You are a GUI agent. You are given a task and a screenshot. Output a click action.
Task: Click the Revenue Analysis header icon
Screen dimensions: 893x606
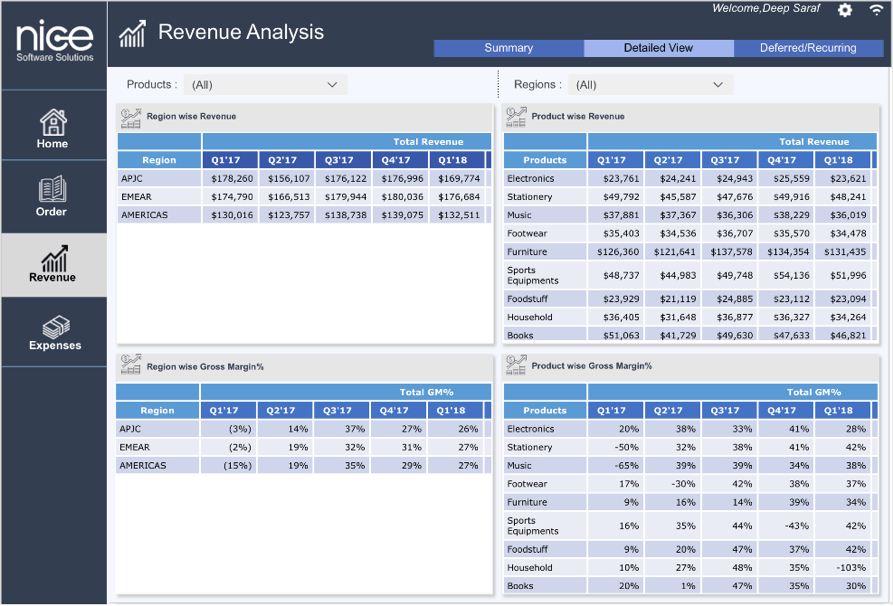tap(133, 34)
